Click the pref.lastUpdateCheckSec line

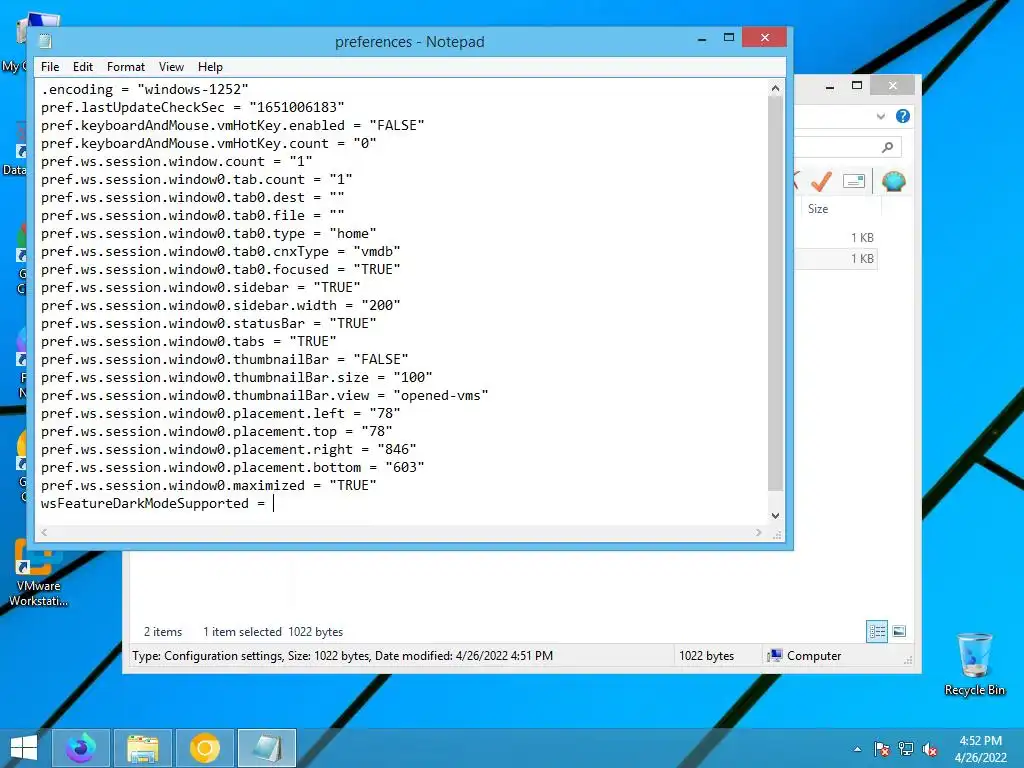tap(192, 107)
